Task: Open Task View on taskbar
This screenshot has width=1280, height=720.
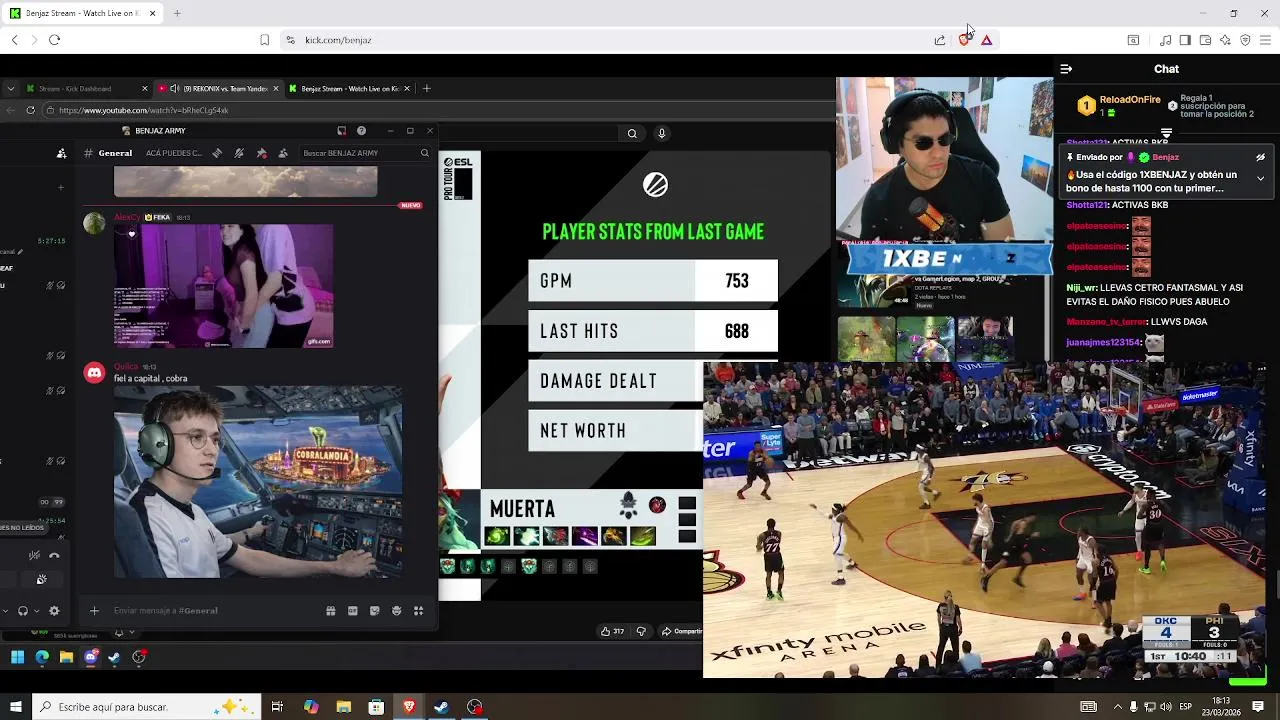Action: pos(277,707)
